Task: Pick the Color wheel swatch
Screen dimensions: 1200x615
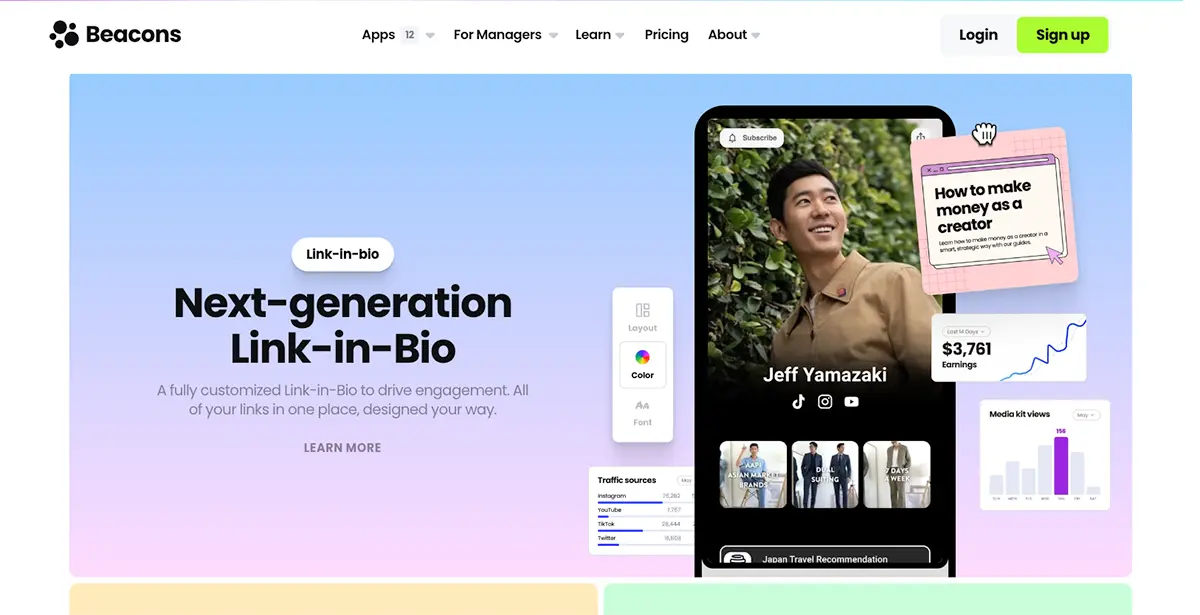Action: [x=642, y=358]
